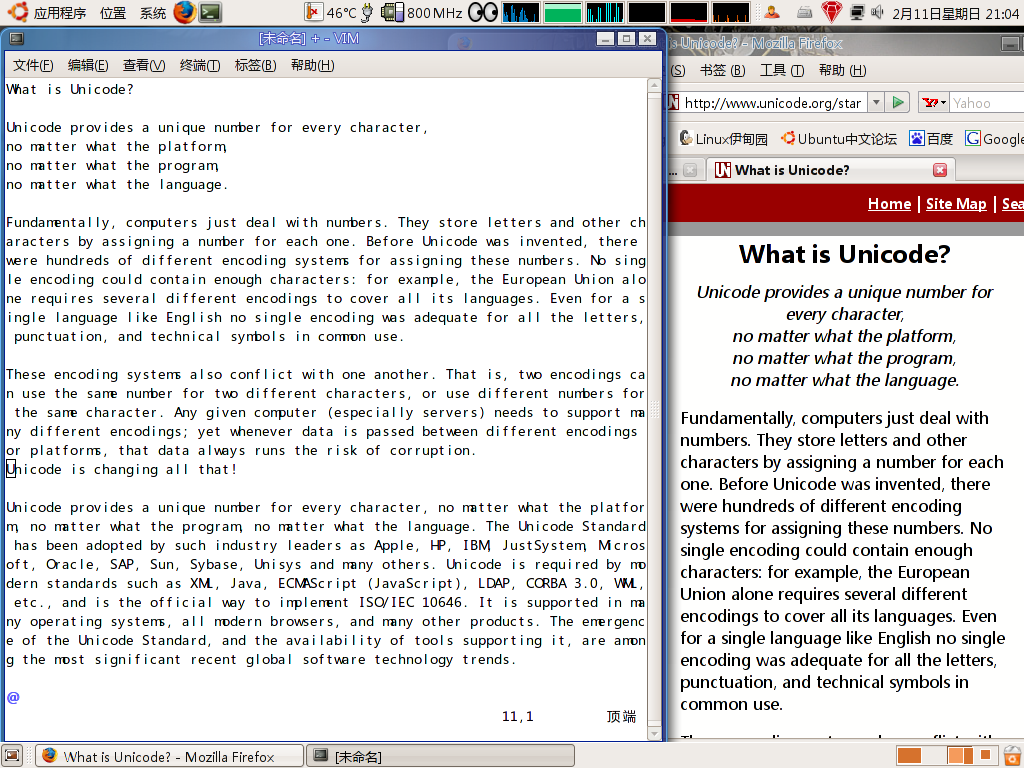Click the '顶端' indicator in VIM status line
The image size is (1024, 768).
click(x=621, y=716)
